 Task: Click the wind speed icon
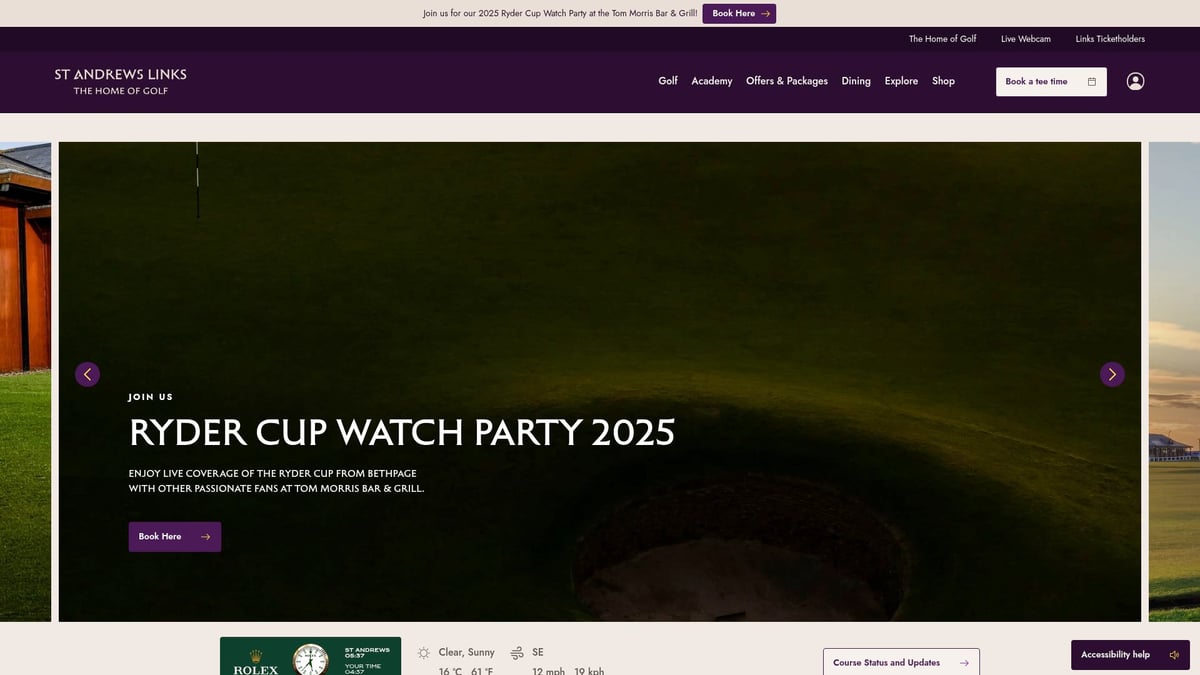click(x=517, y=652)
